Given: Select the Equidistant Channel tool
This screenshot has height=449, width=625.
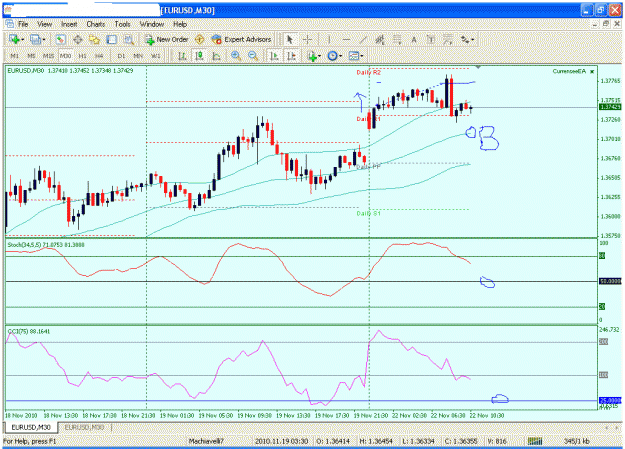Looking at the screenshot, I should point(380,39).
